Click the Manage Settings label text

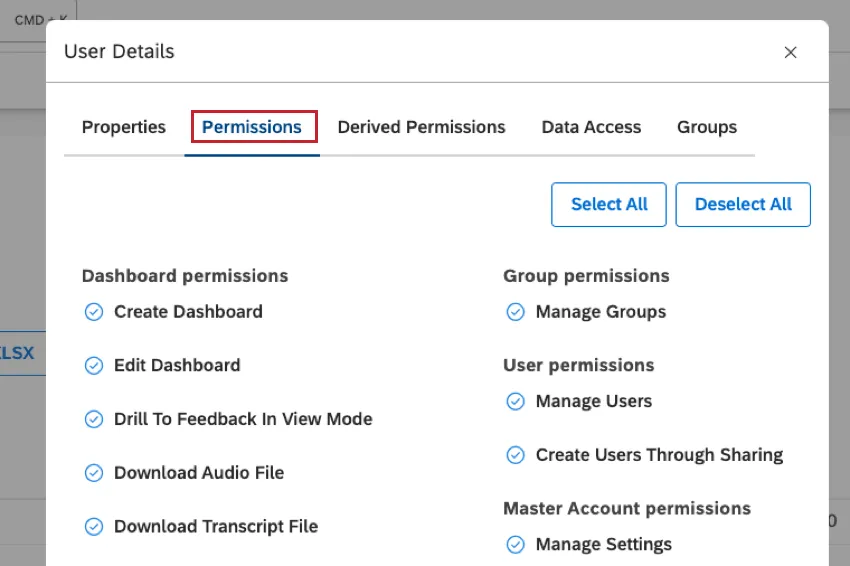click(x=603, y=545)
